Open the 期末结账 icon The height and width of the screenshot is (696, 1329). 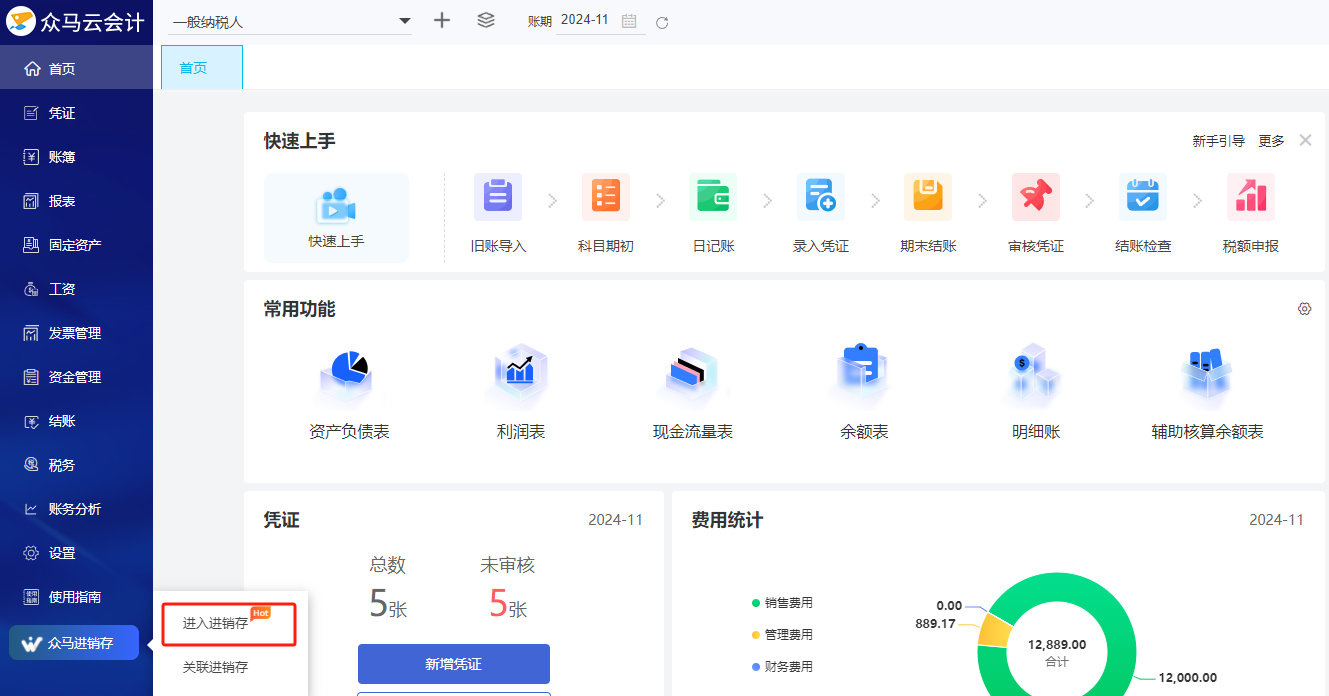click(928, 197)
